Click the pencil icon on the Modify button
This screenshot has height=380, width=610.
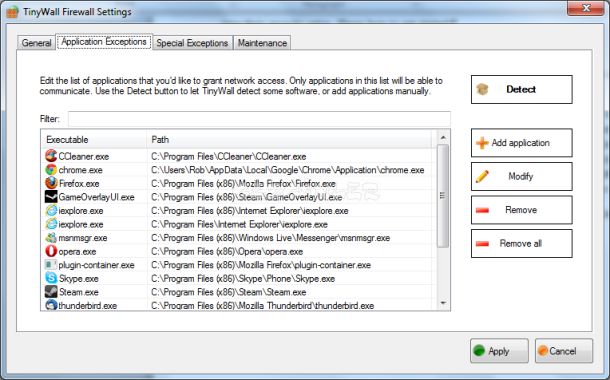click(x=482, y=177)
